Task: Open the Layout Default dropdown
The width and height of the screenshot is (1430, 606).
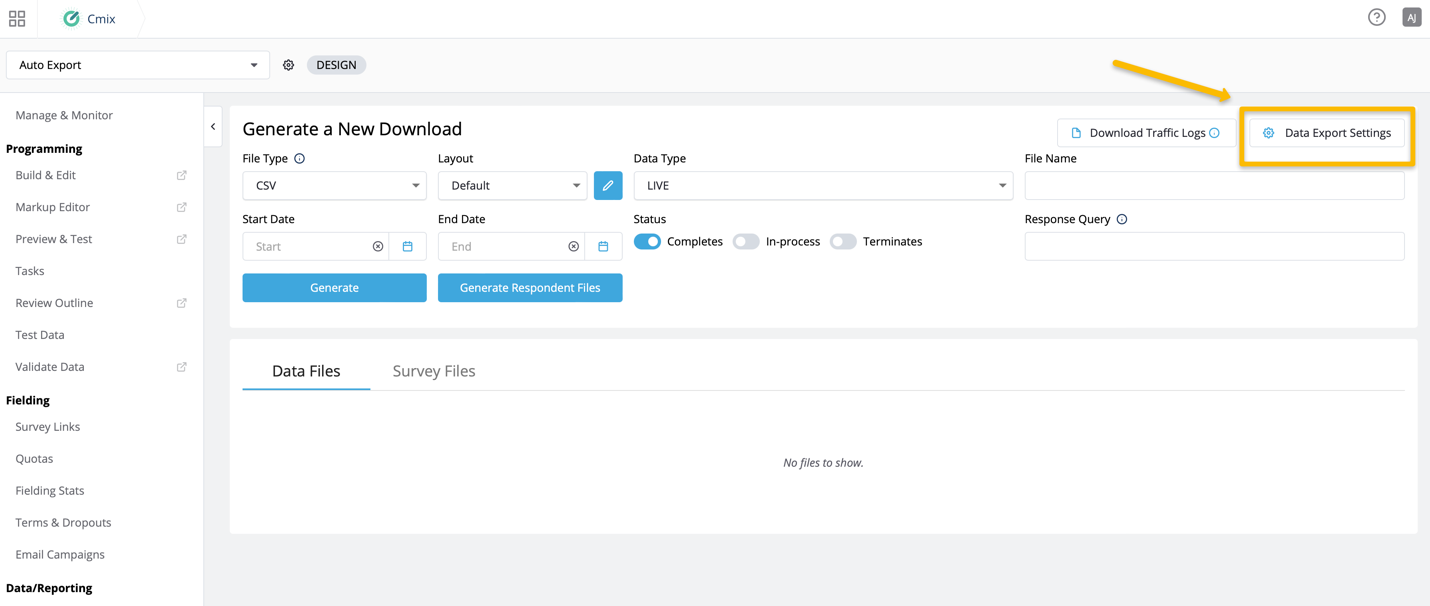Action: click(513, 186)
